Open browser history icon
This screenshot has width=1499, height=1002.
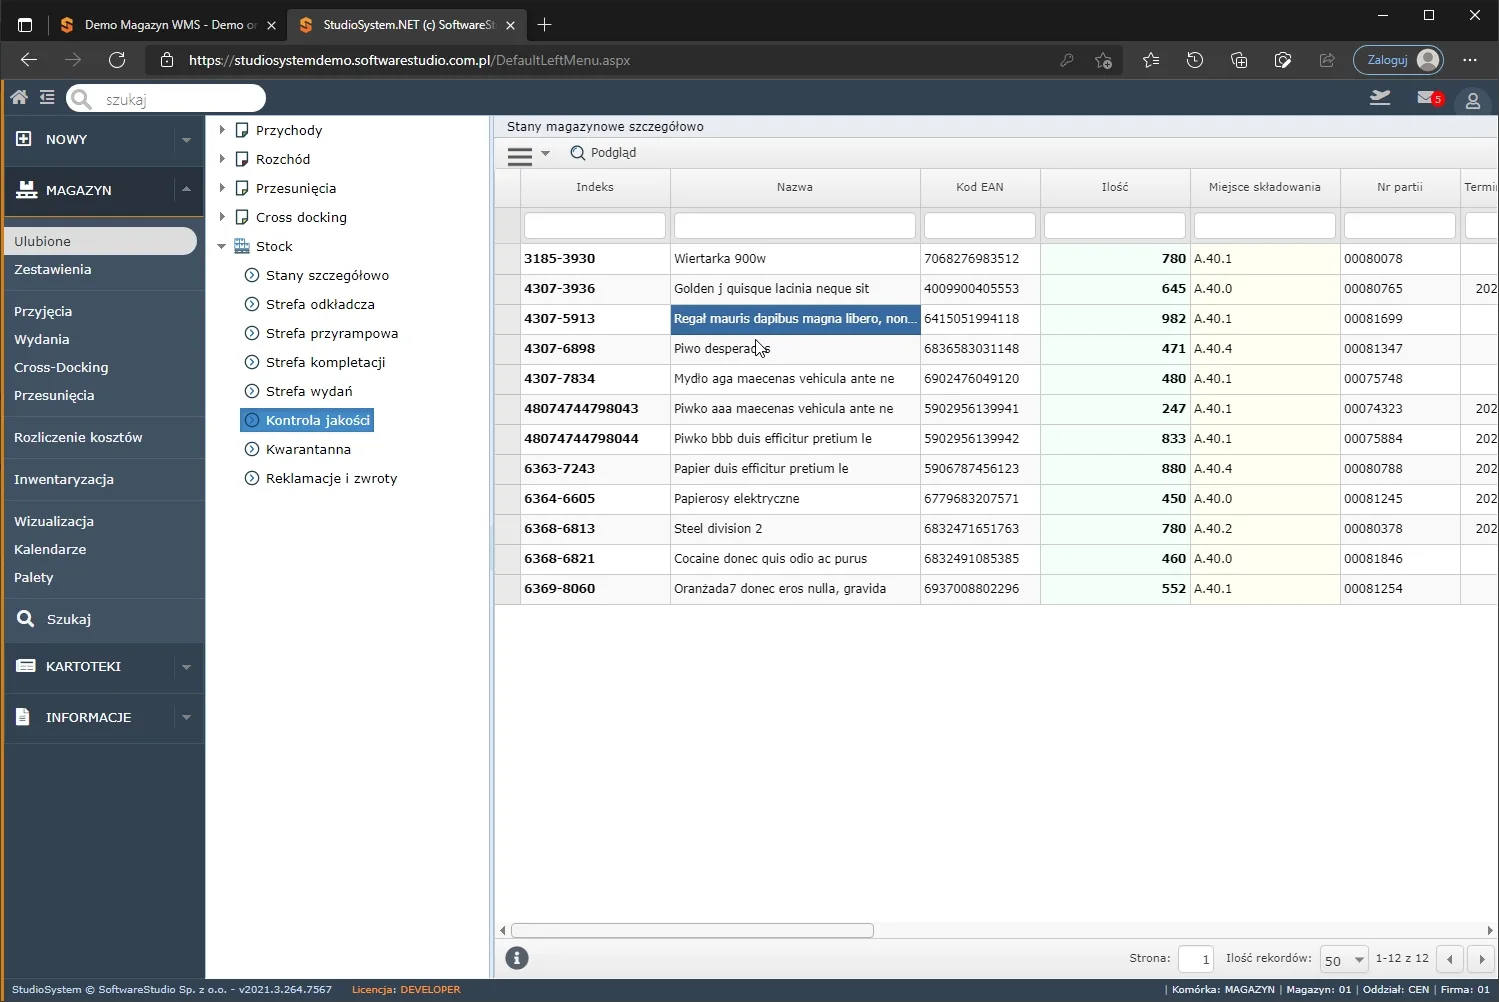coord(1195,60)
